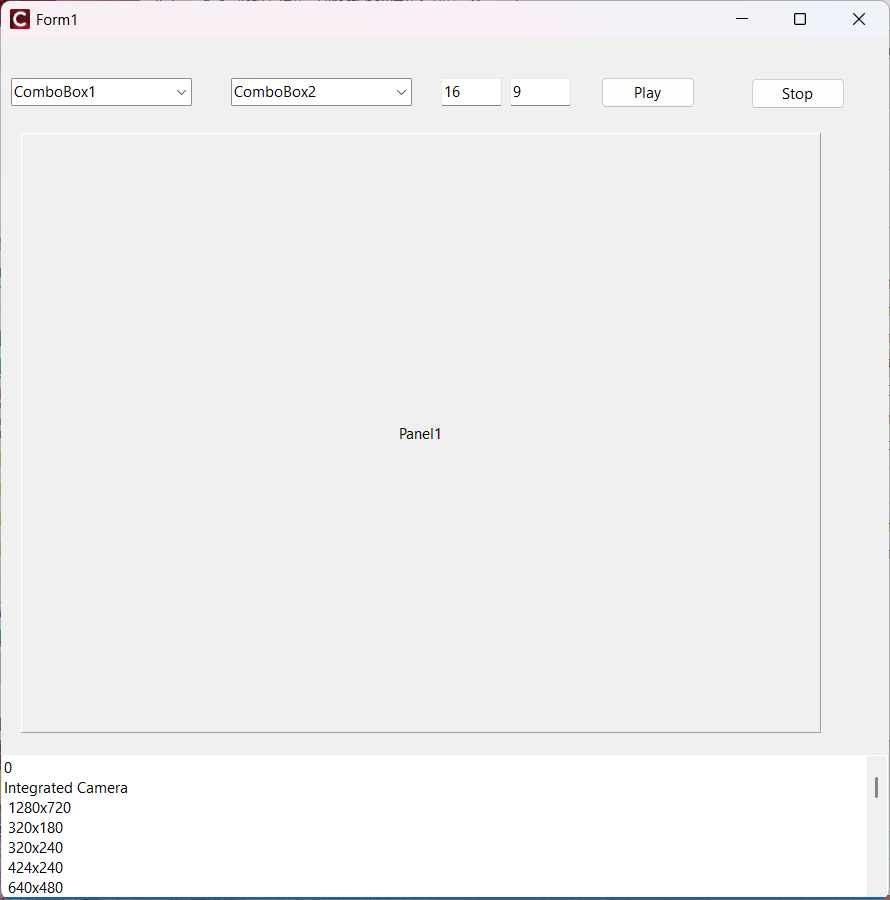Click the "1280x720" resolution line

pyautogui.click(x=40, y=808)
